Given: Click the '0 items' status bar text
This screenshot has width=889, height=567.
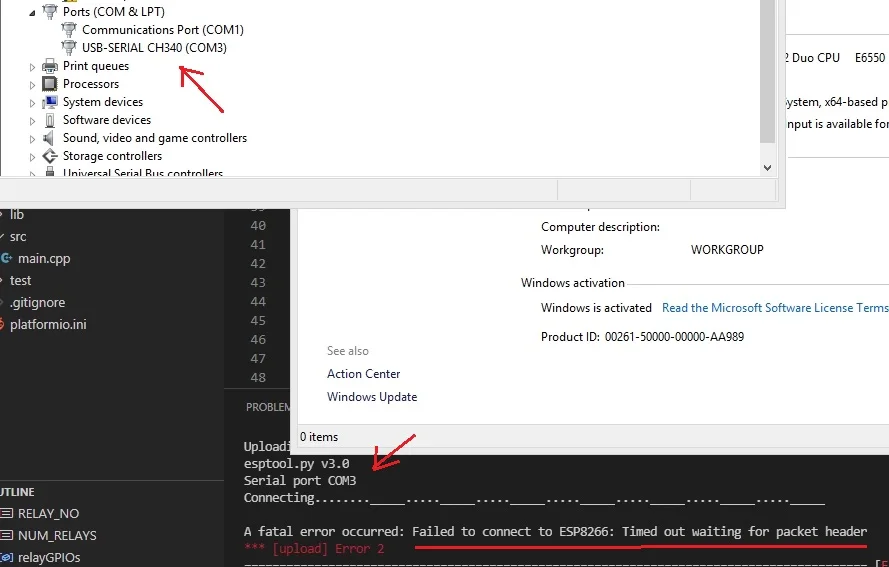Looking at the screenshot, I should [319, 437].
